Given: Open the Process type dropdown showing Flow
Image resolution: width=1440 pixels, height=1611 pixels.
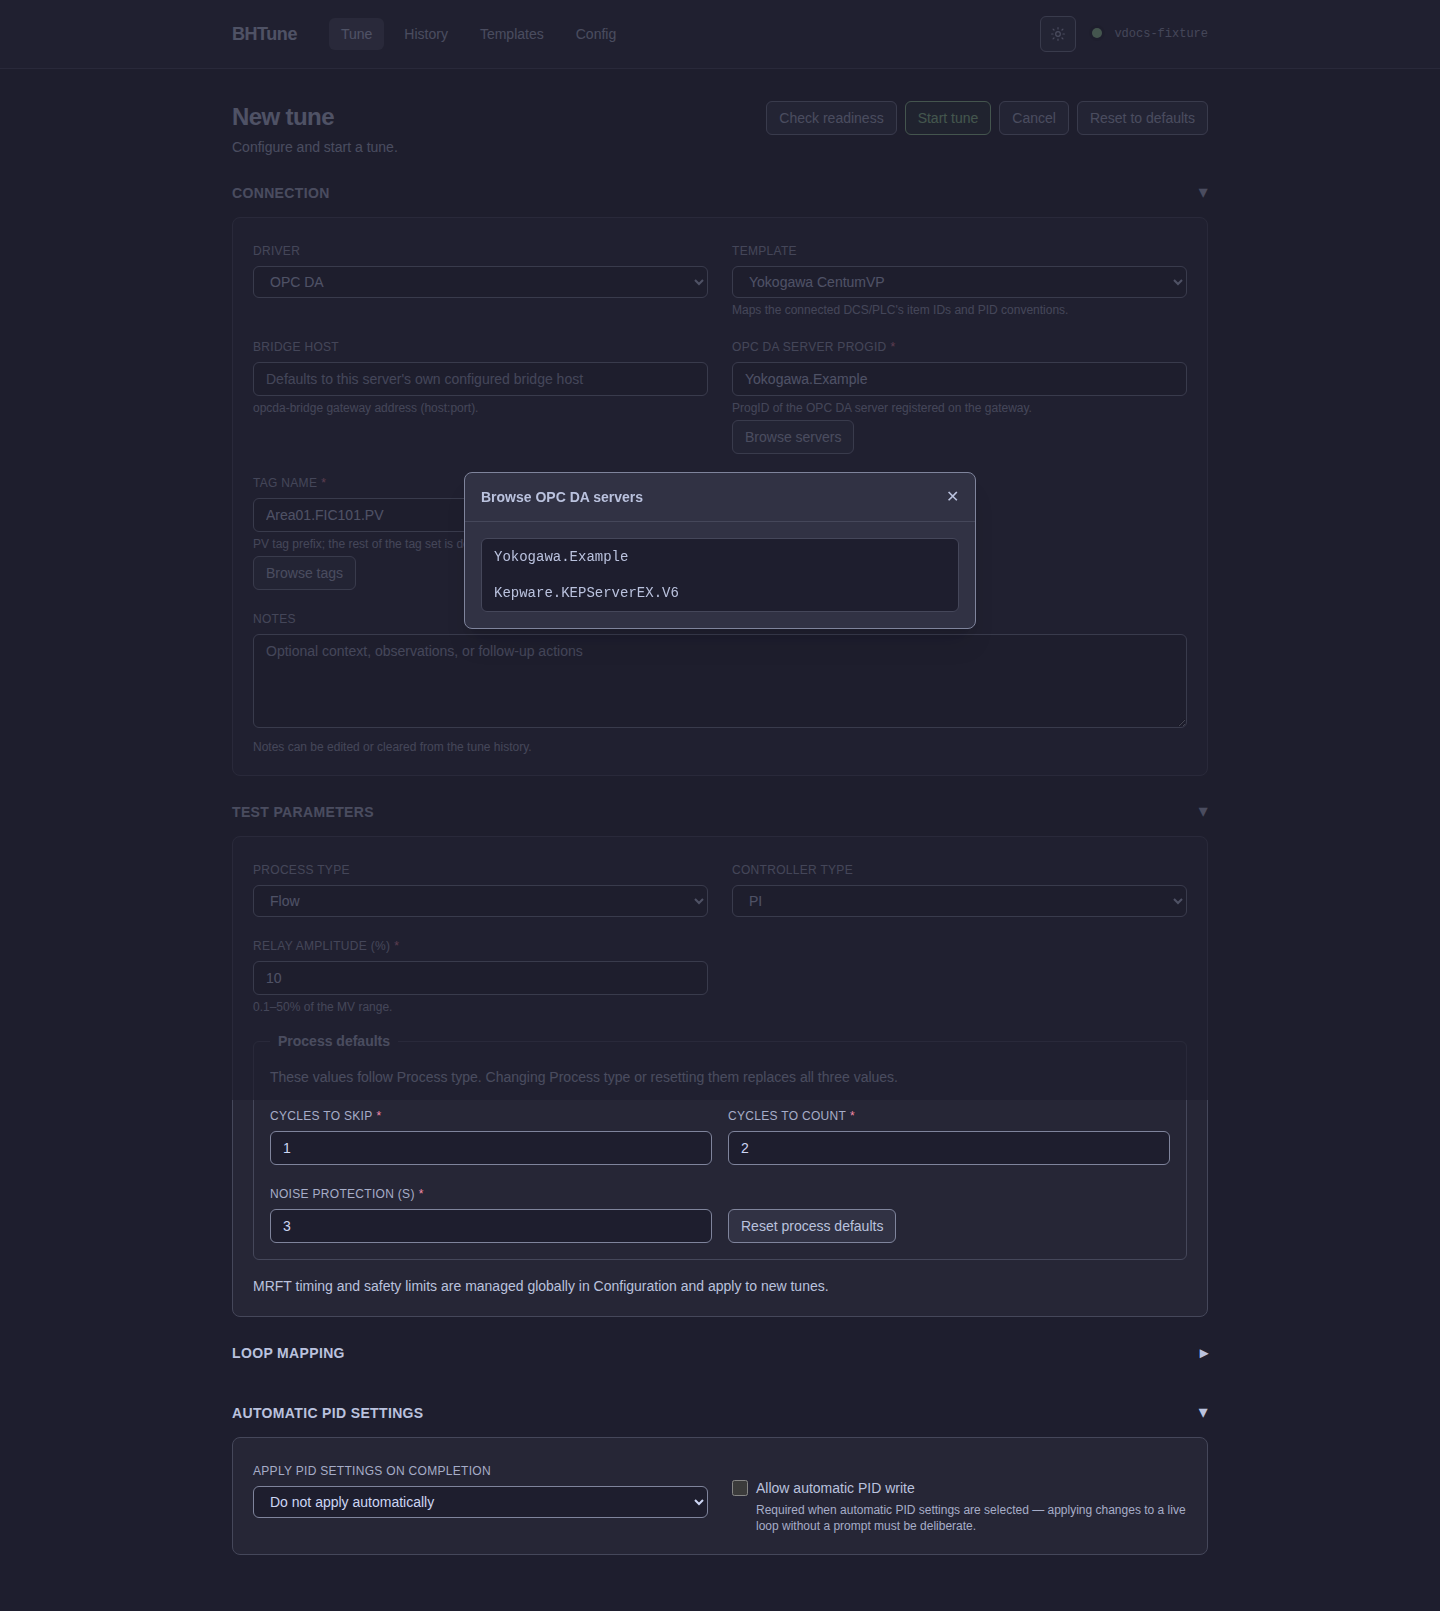Looking at the screenshot, I should click(480, 901).
